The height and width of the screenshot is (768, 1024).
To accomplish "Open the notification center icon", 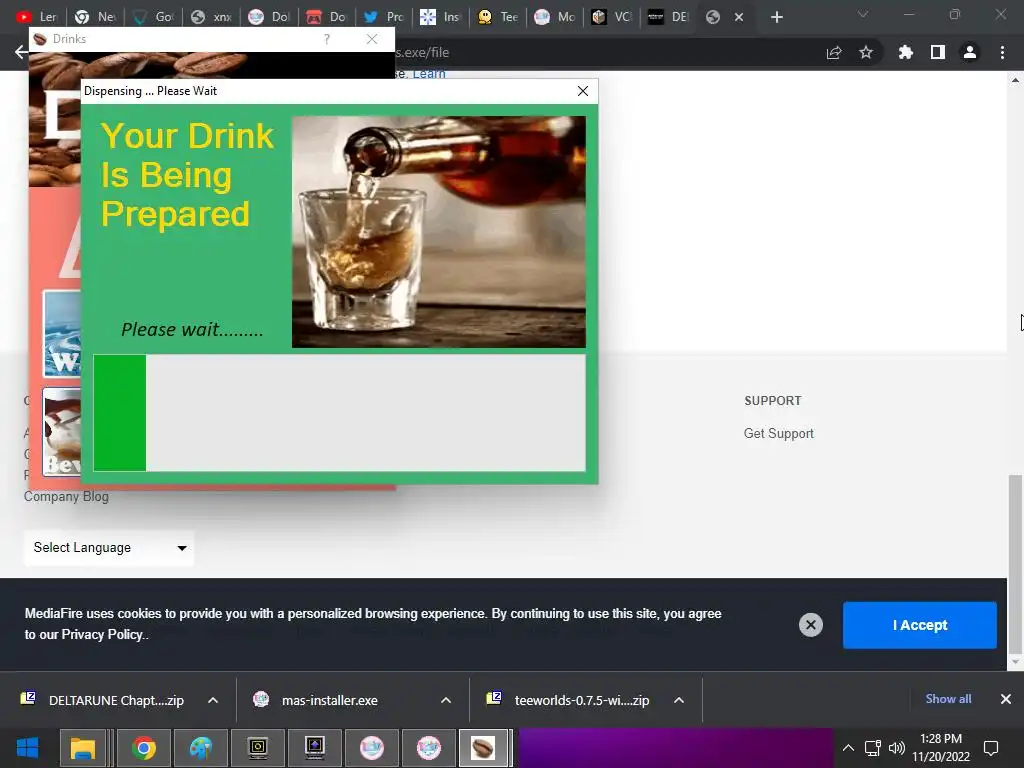I will coord(991,748).
